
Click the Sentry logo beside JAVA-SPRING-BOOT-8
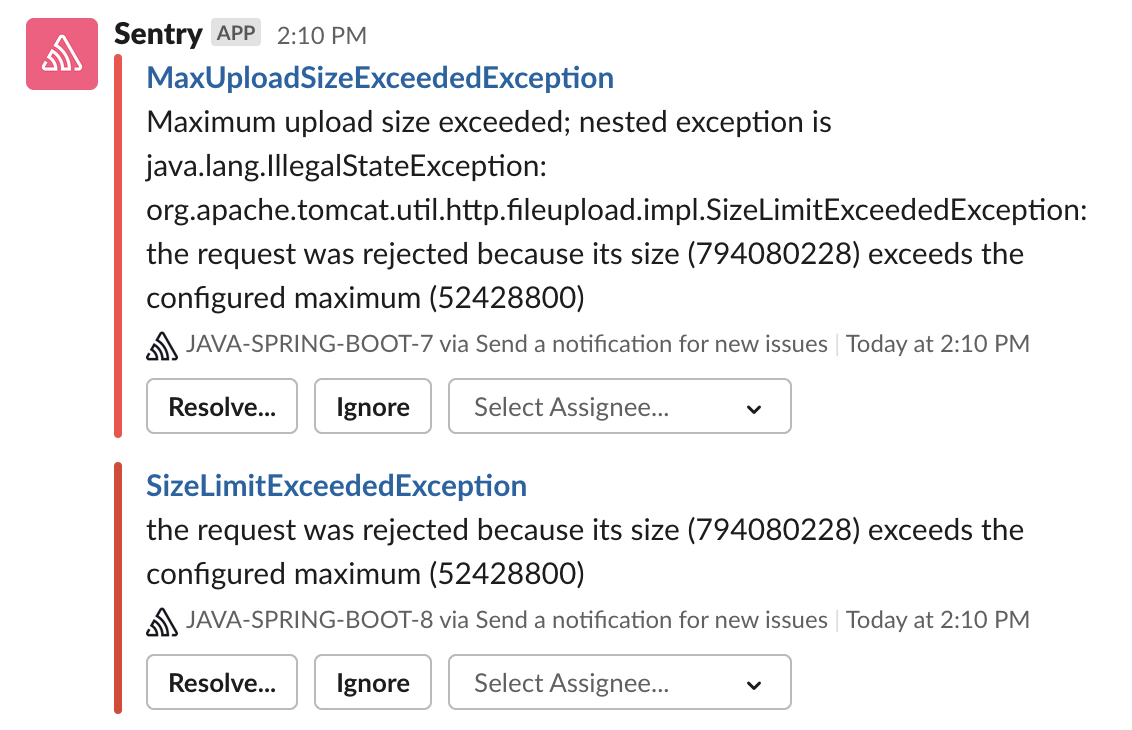tap(162, 621)
